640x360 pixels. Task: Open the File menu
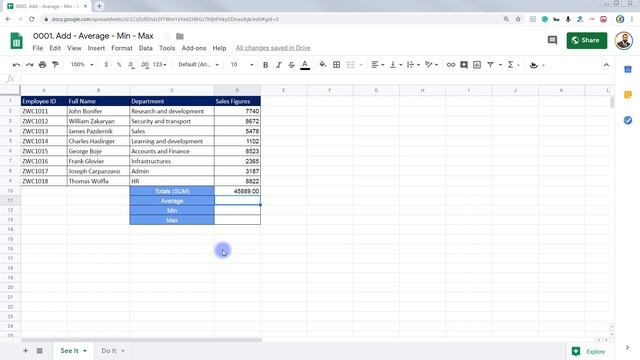tap(38, 48)
